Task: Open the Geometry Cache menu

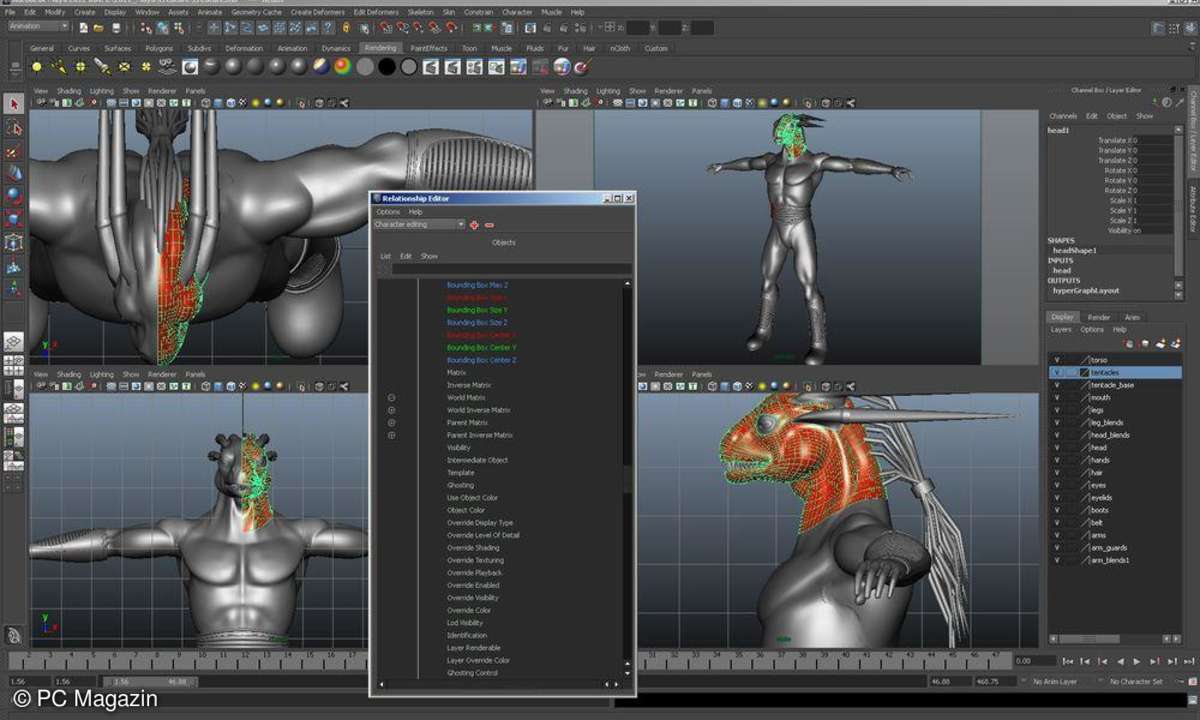Action: coord(257,12)
